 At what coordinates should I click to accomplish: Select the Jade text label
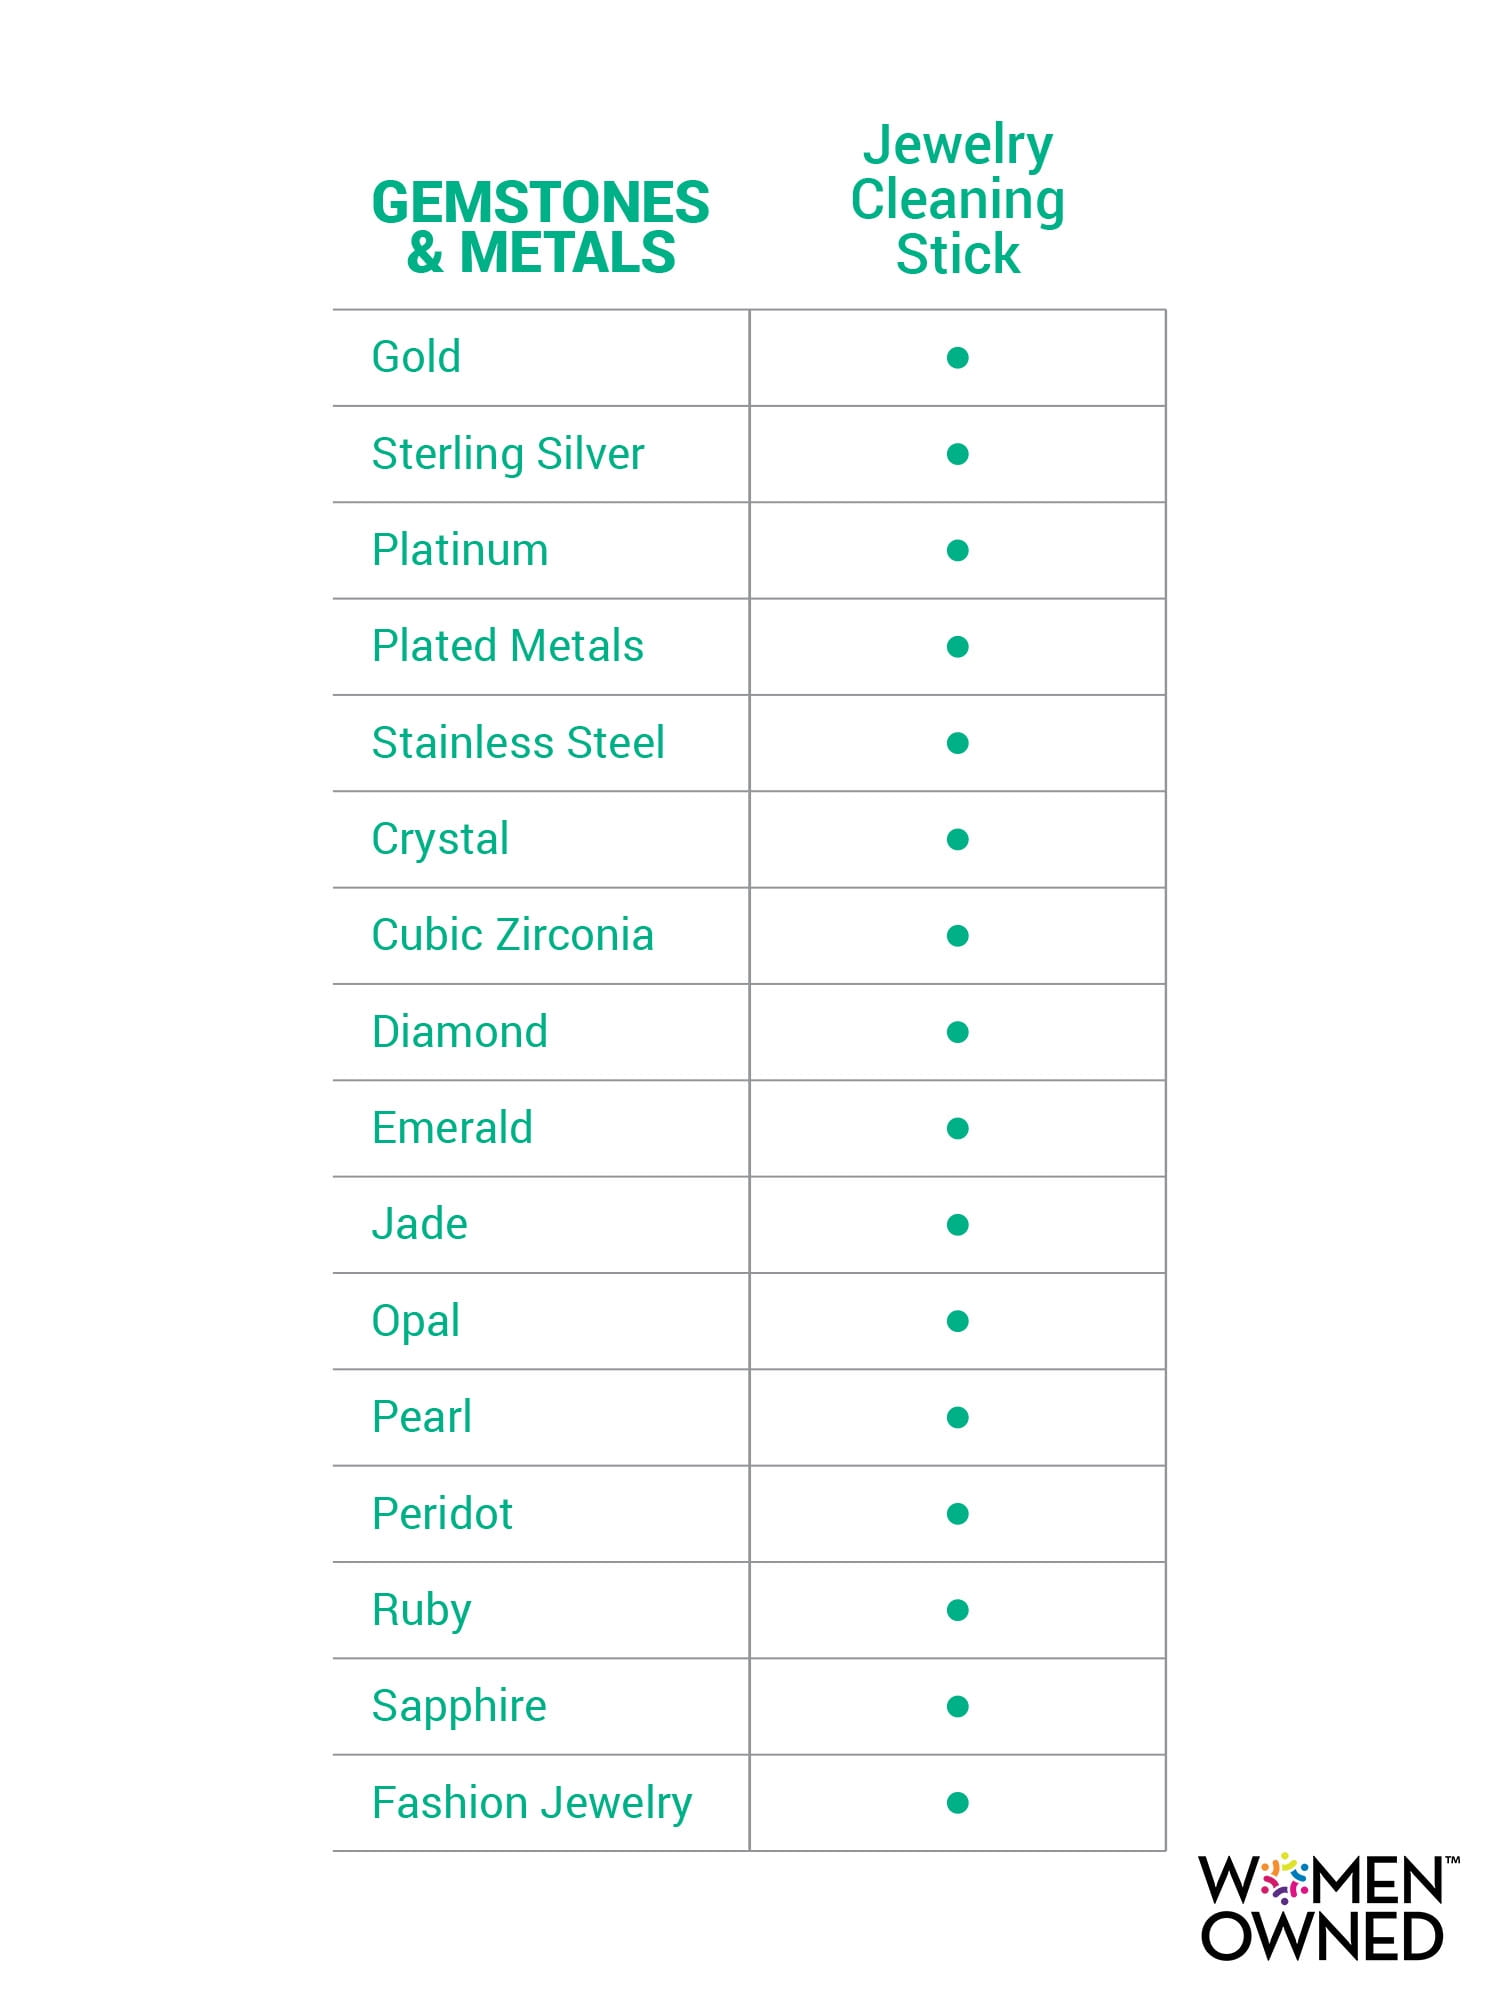[419, 1224]
